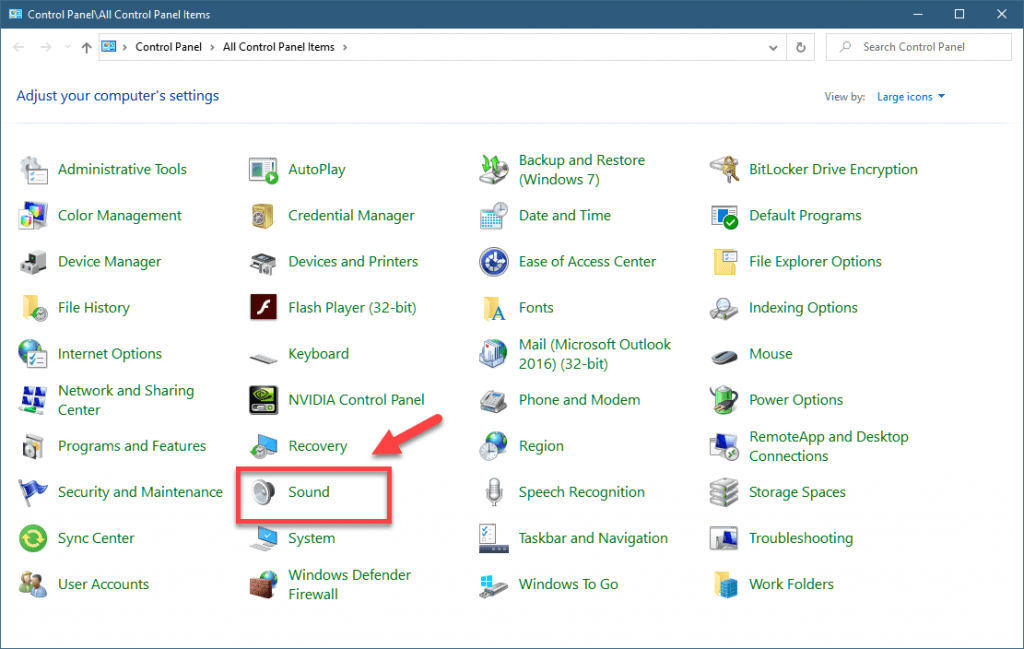Viewport: 1024px width, 649px height.
Task: Open the address bar history dropdown
Action: [x=772, y=46]
